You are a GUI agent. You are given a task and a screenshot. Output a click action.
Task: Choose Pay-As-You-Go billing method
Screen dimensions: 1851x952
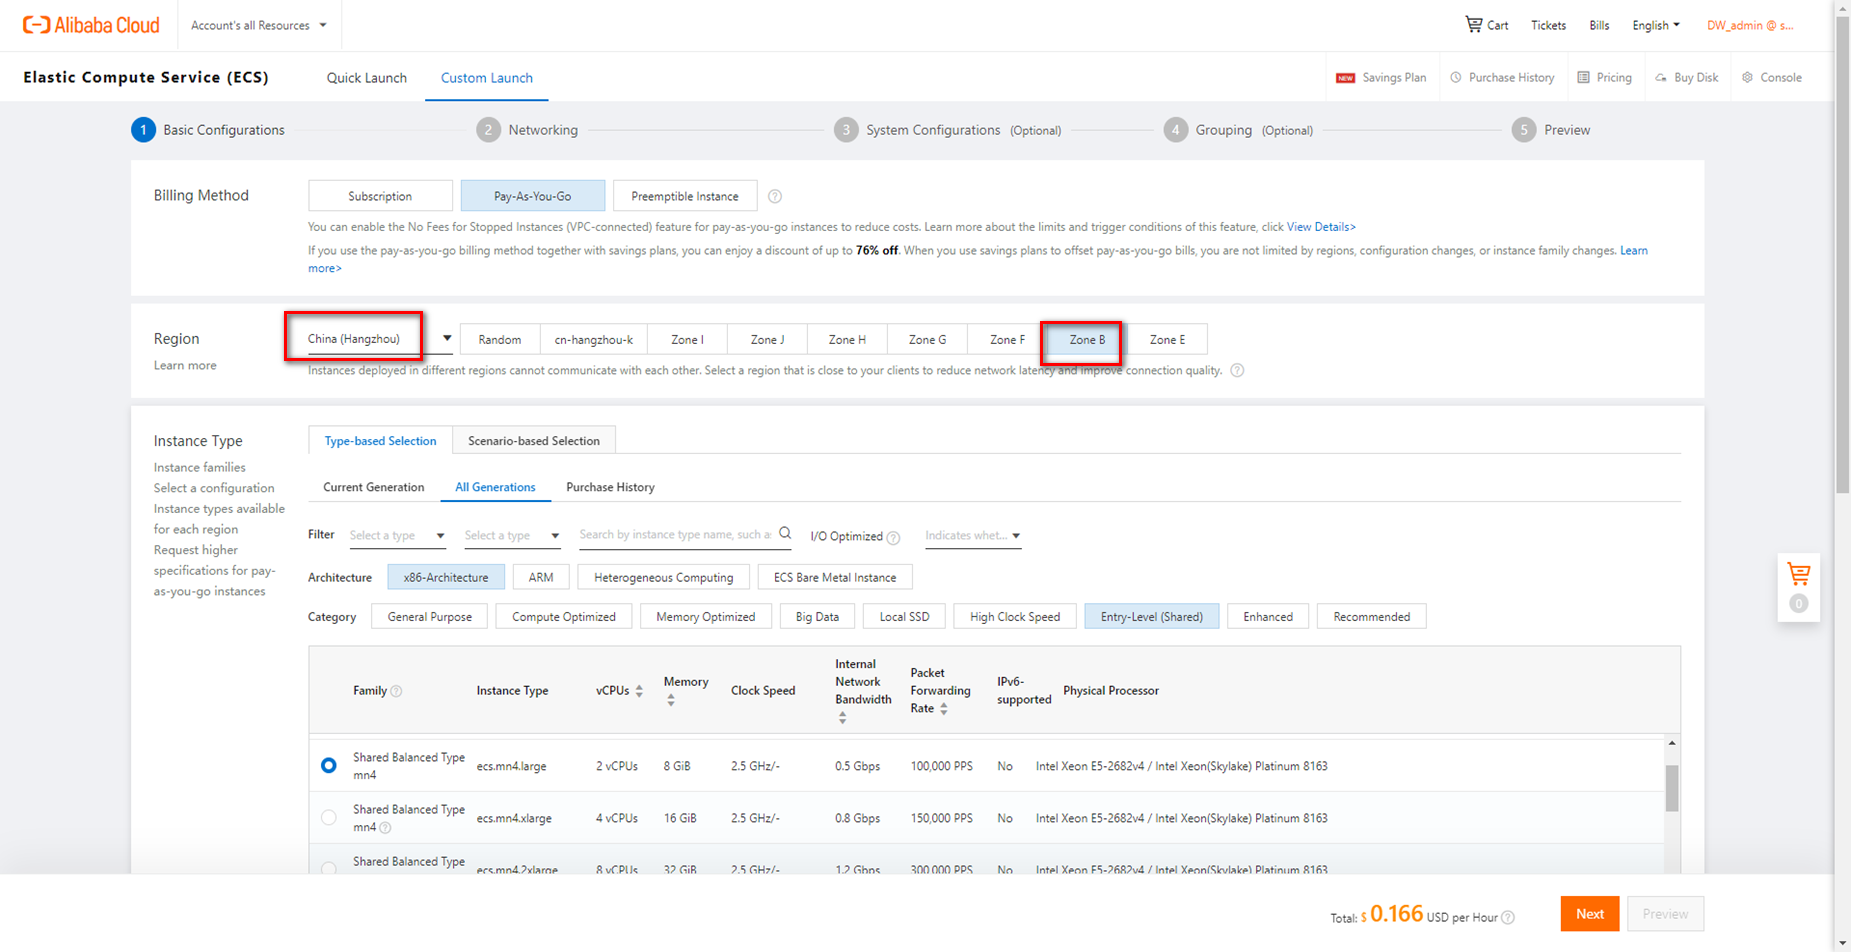pos(533,196)
